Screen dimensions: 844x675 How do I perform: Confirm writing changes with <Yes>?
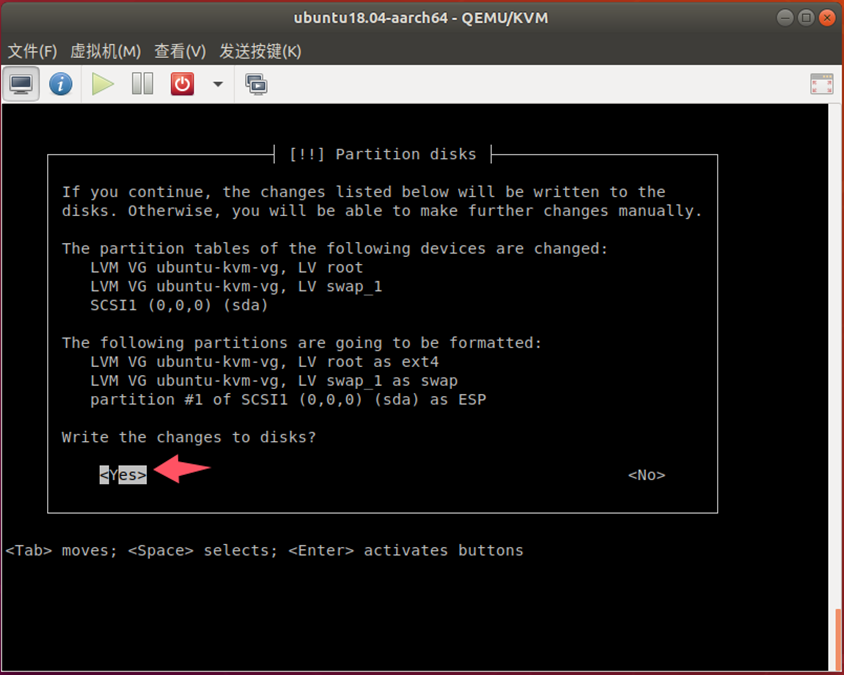[123, 475]
